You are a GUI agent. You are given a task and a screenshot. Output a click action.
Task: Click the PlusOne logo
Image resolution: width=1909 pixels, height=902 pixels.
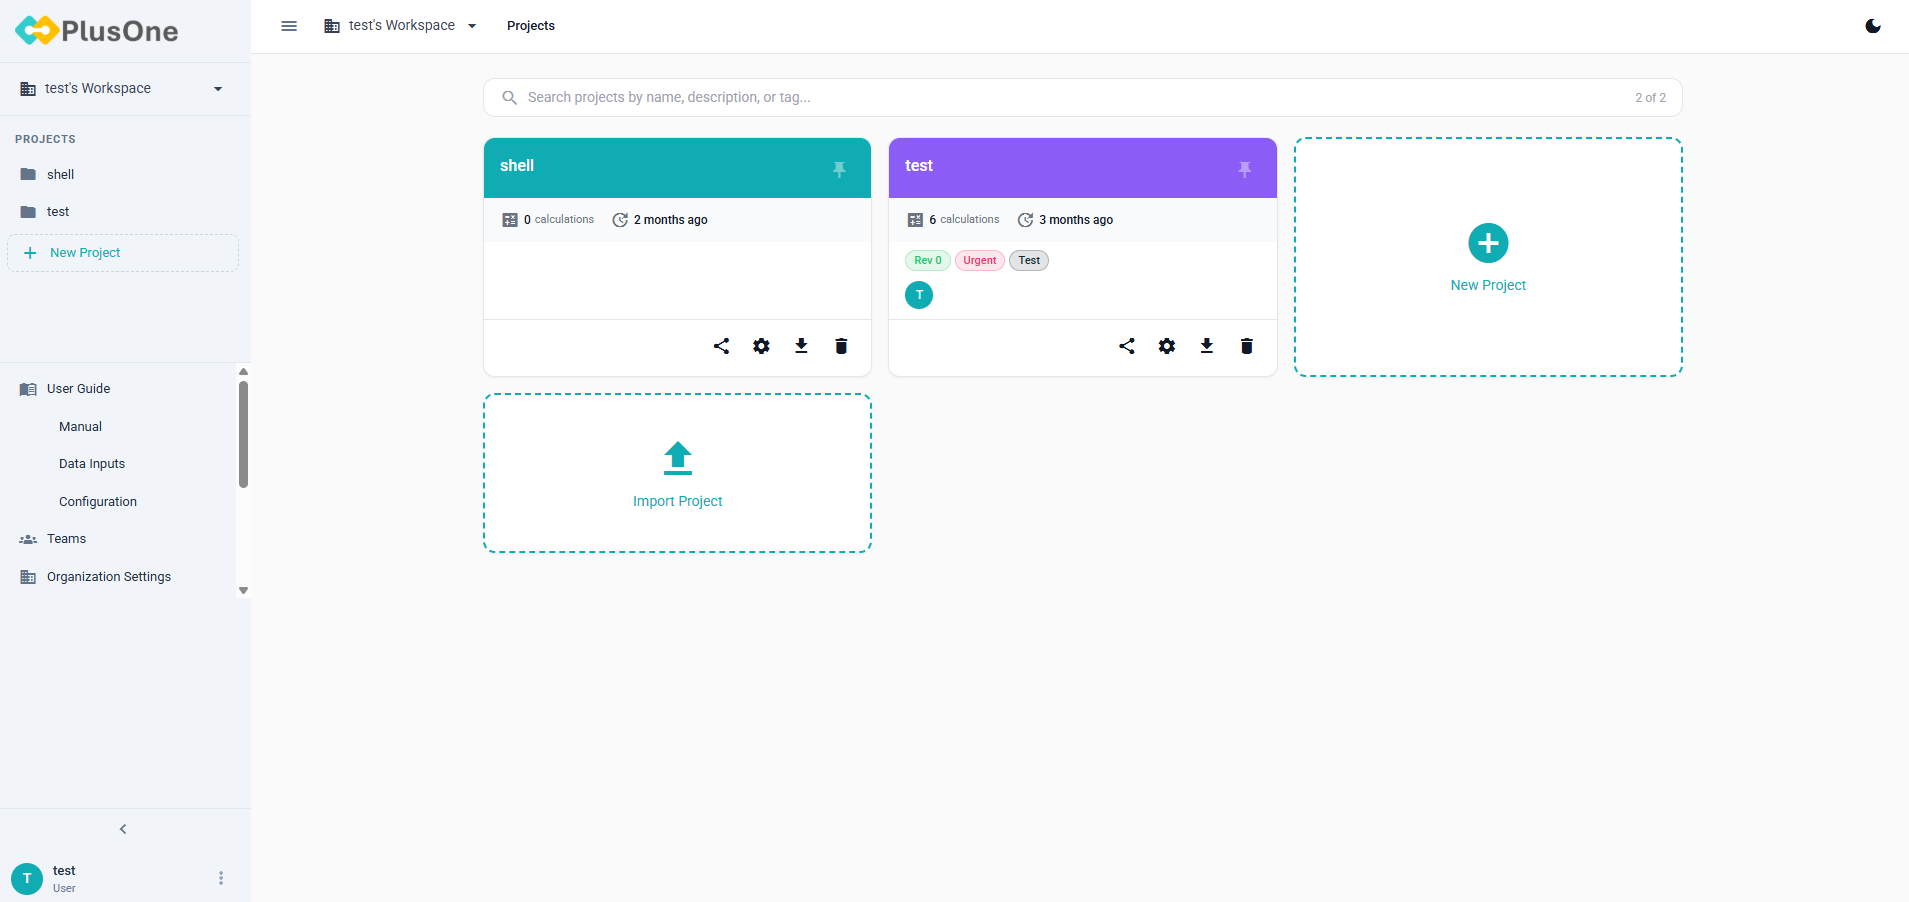pos(97,31)
